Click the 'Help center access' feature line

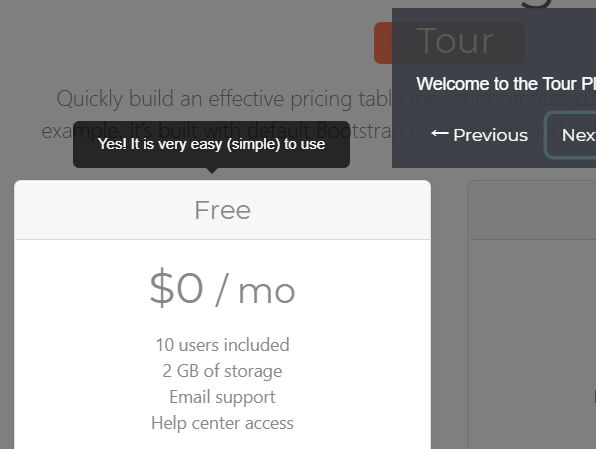point(222,423)
